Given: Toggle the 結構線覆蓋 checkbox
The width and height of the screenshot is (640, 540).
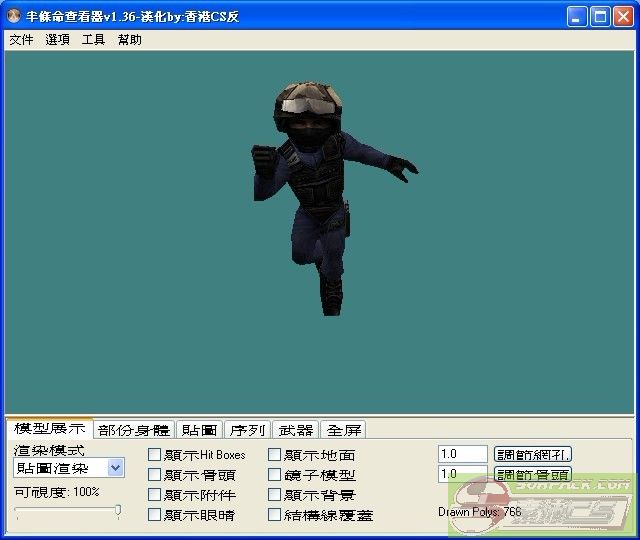Looking at the screenshot, I should [275, 515].
